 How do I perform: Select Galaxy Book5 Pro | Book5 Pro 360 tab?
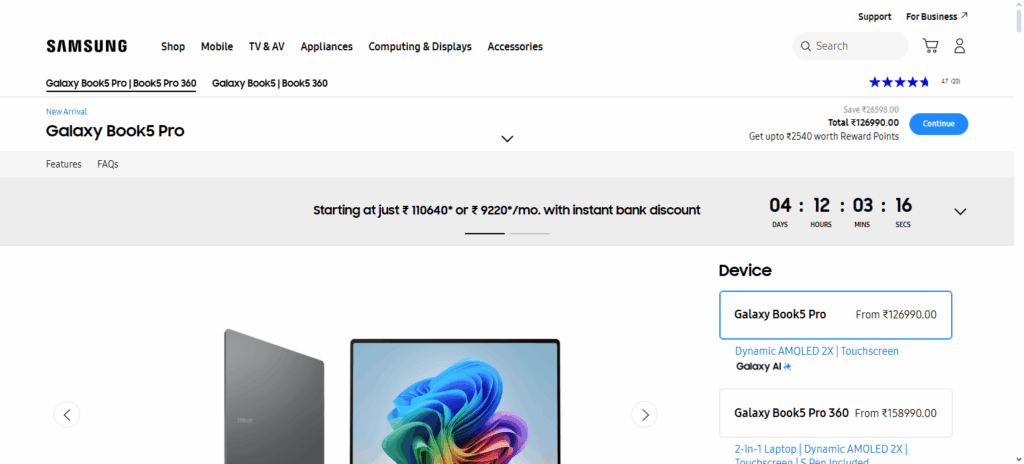point(121,84)
